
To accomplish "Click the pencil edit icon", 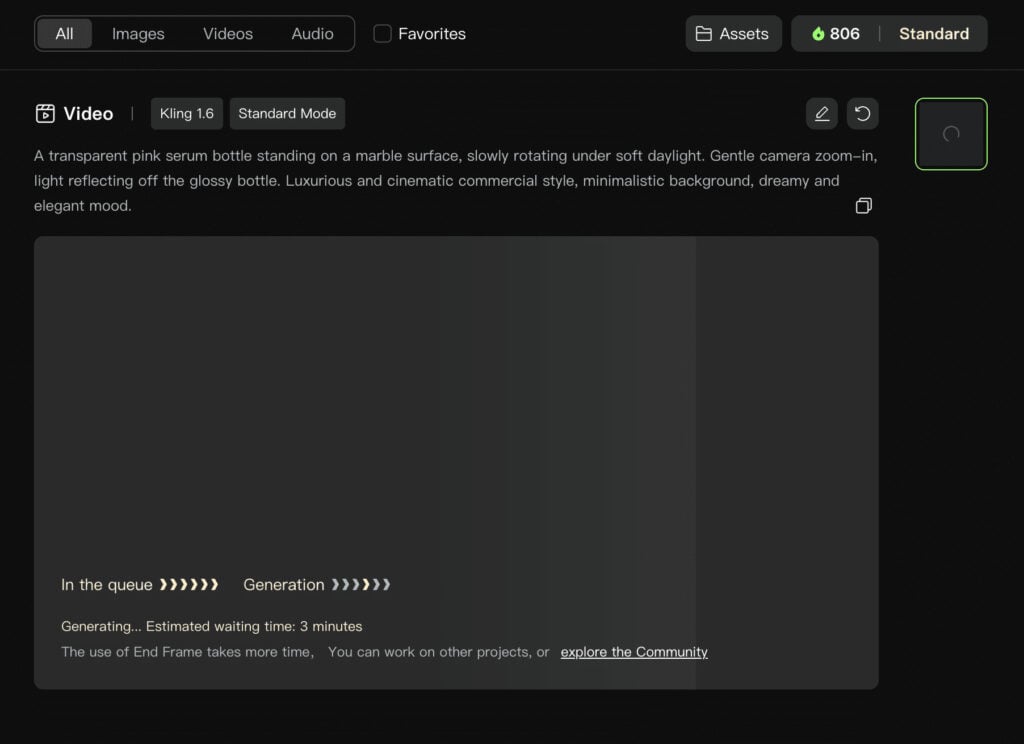I will (822, 114).
